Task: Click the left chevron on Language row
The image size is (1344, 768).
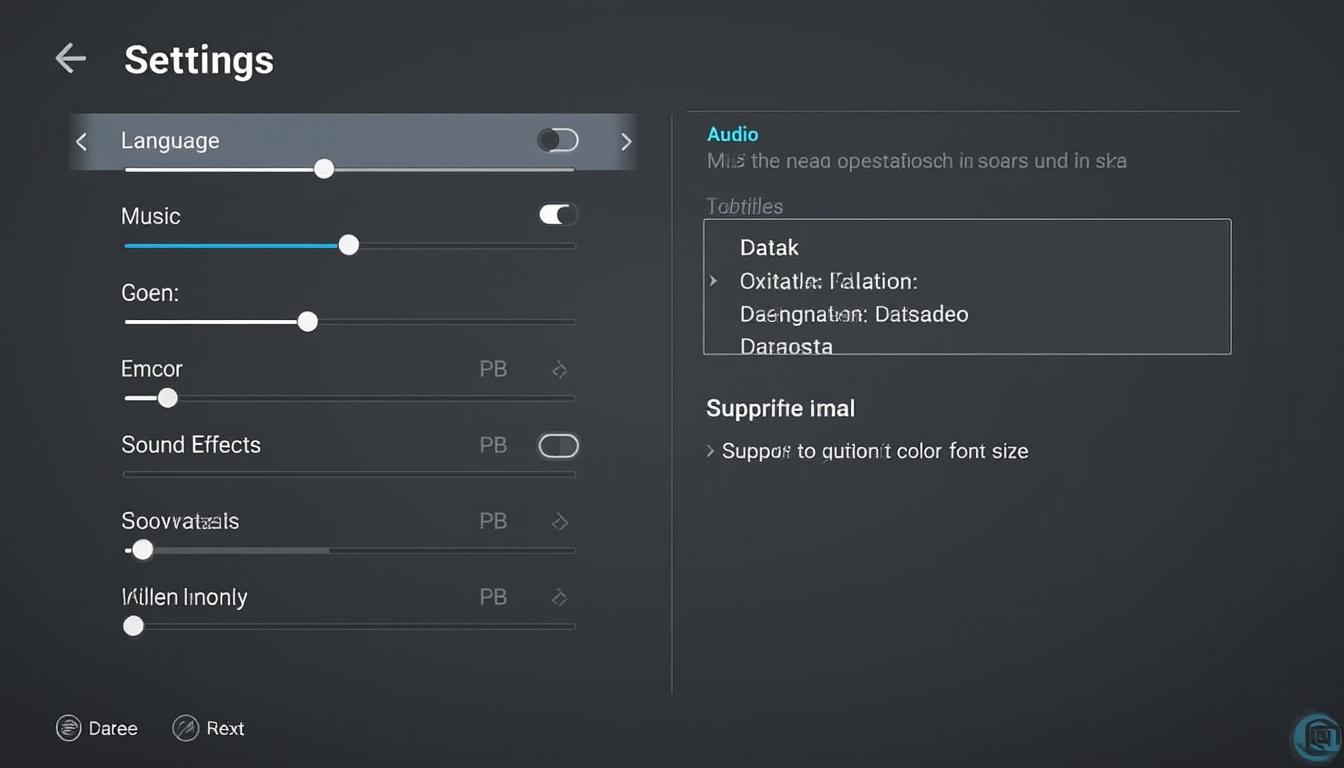Action: [82, 142]
